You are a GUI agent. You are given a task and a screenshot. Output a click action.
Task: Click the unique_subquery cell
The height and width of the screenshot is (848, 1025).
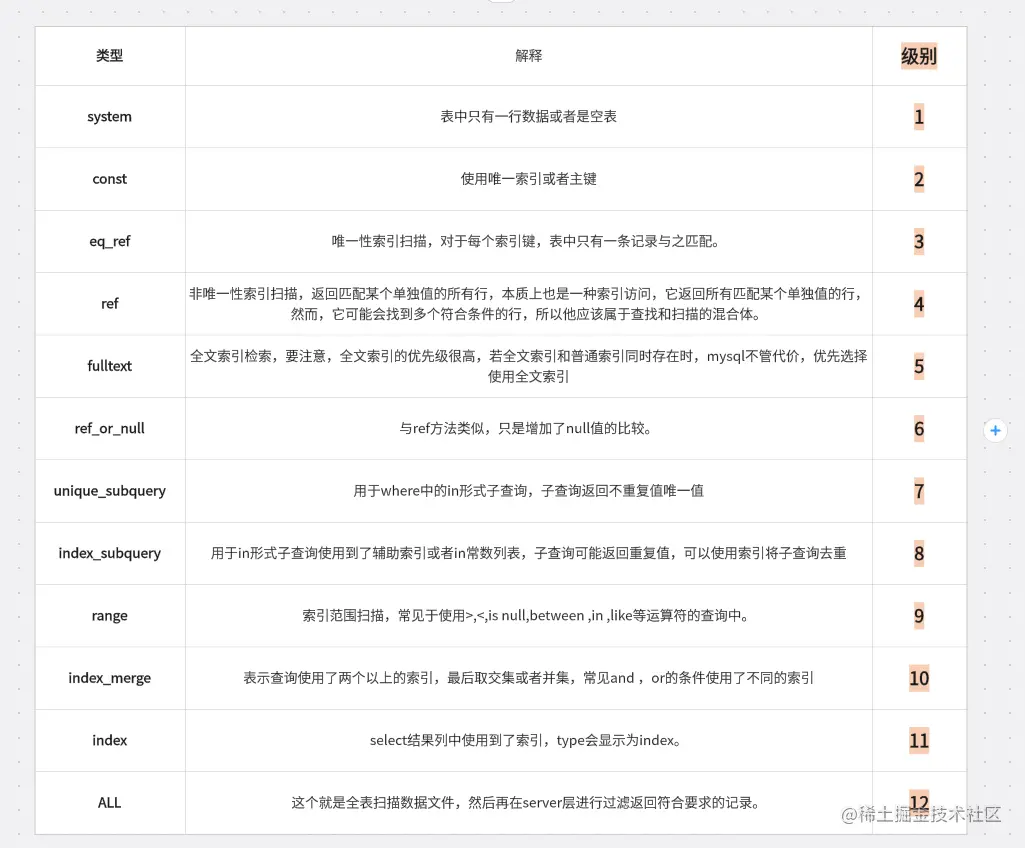[x=109, y=491]
